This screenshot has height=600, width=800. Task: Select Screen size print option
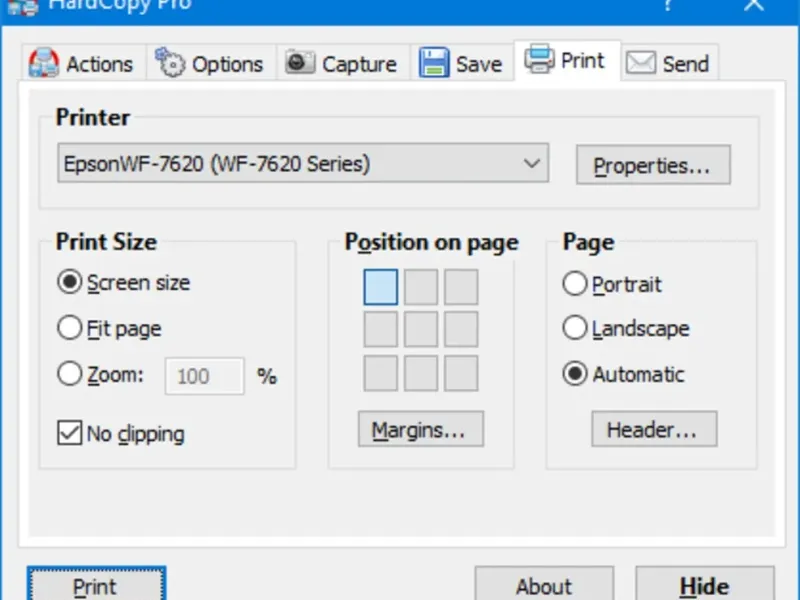123,282
